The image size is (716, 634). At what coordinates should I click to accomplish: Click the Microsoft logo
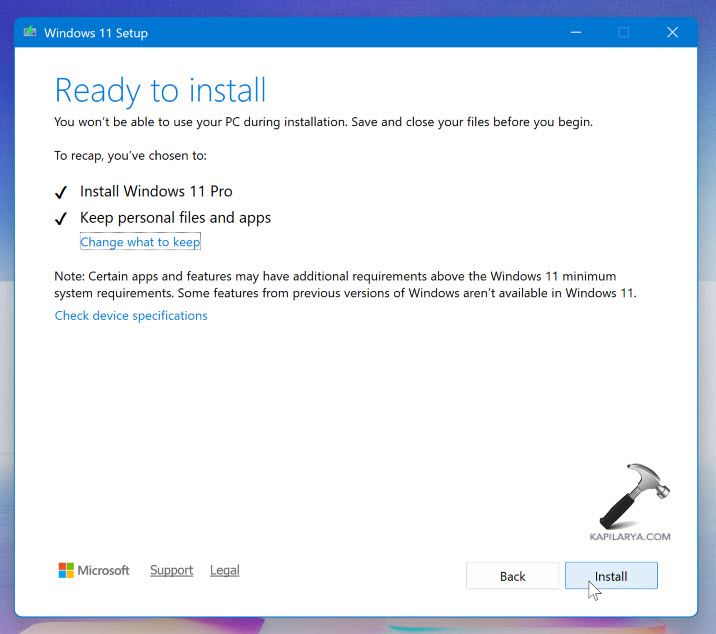[94, 570]
